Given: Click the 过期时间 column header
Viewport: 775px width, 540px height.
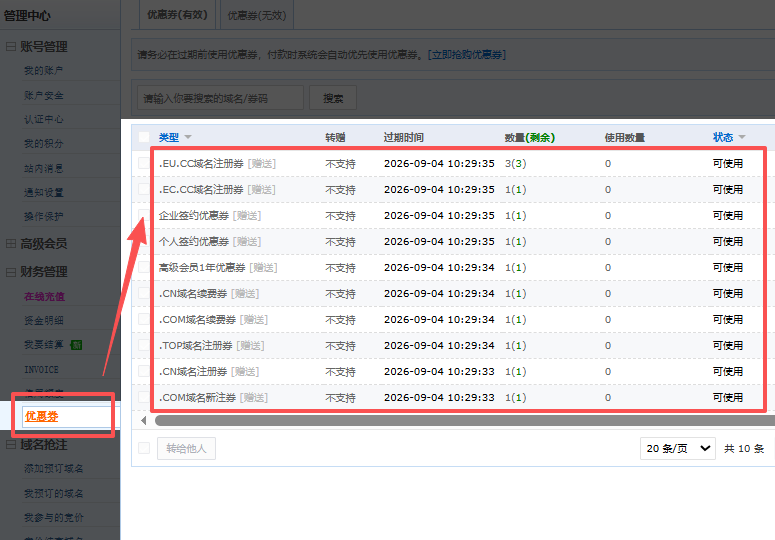Looking at the screenshot, I should coord(403,137).
